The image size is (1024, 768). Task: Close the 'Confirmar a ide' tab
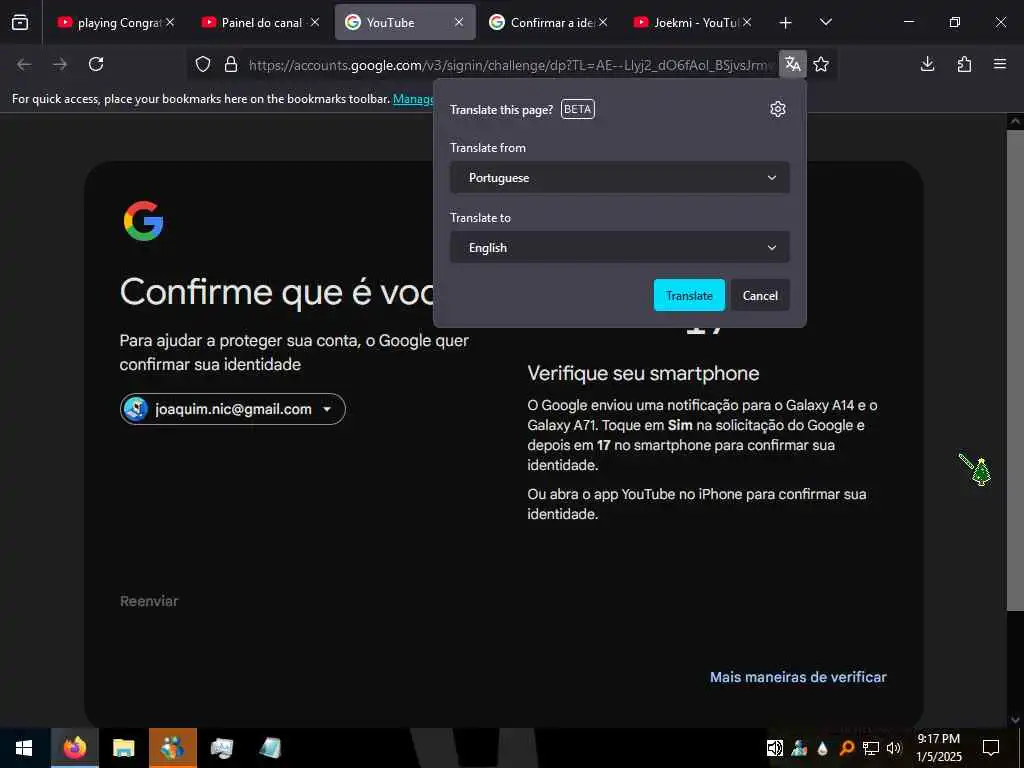[x=603, y=22]
